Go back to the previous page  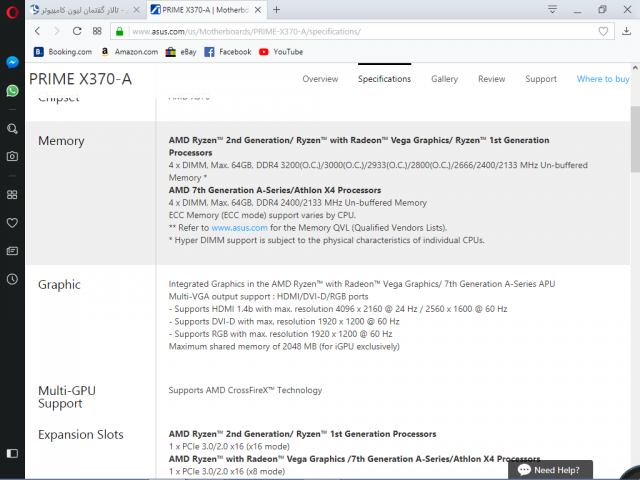point(38,31)
